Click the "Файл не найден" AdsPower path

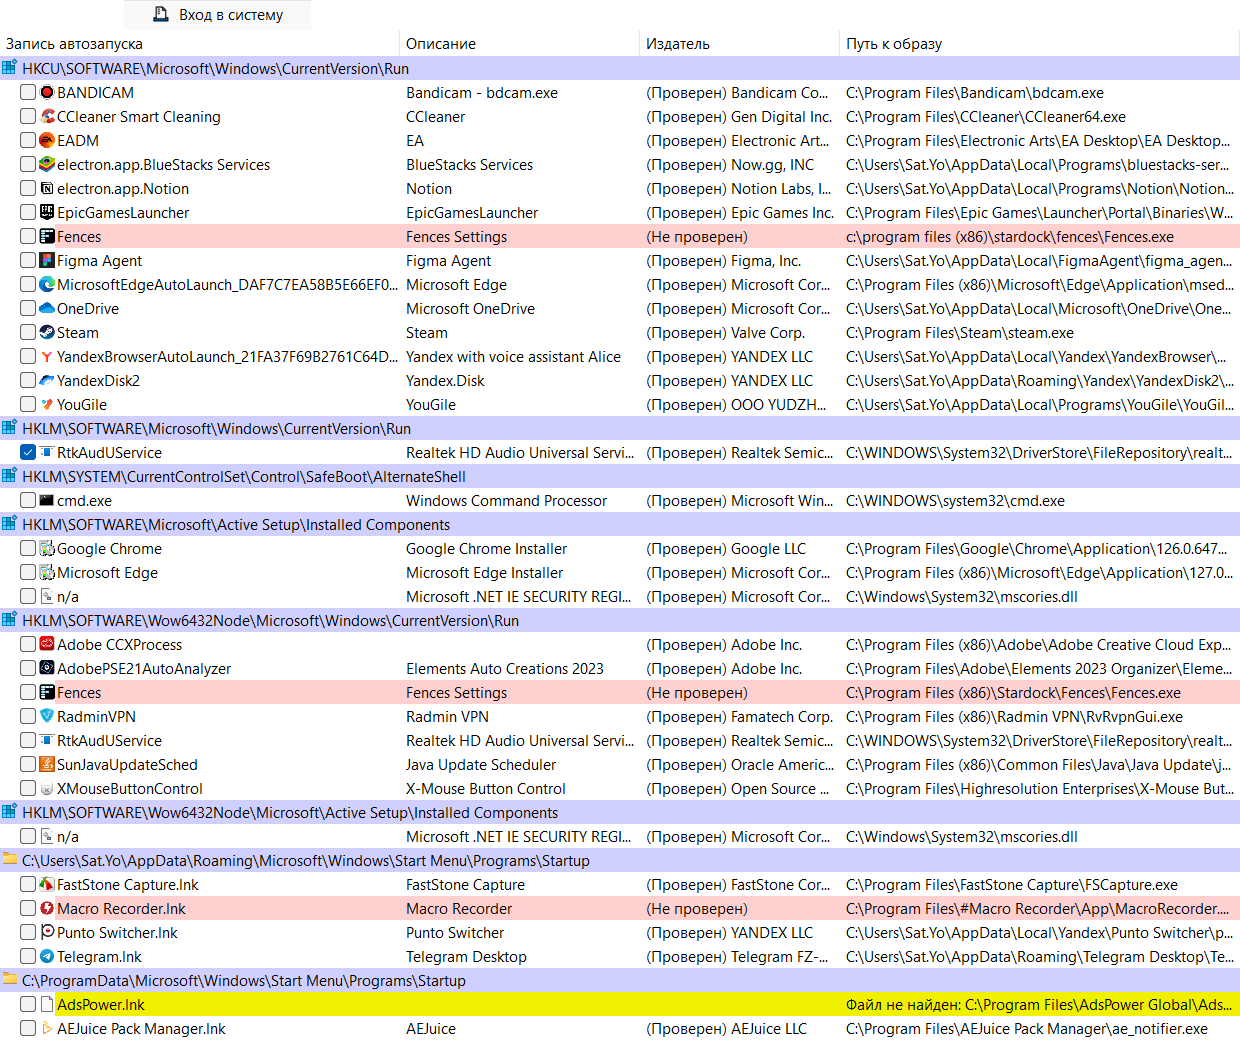(1038, 1004)
